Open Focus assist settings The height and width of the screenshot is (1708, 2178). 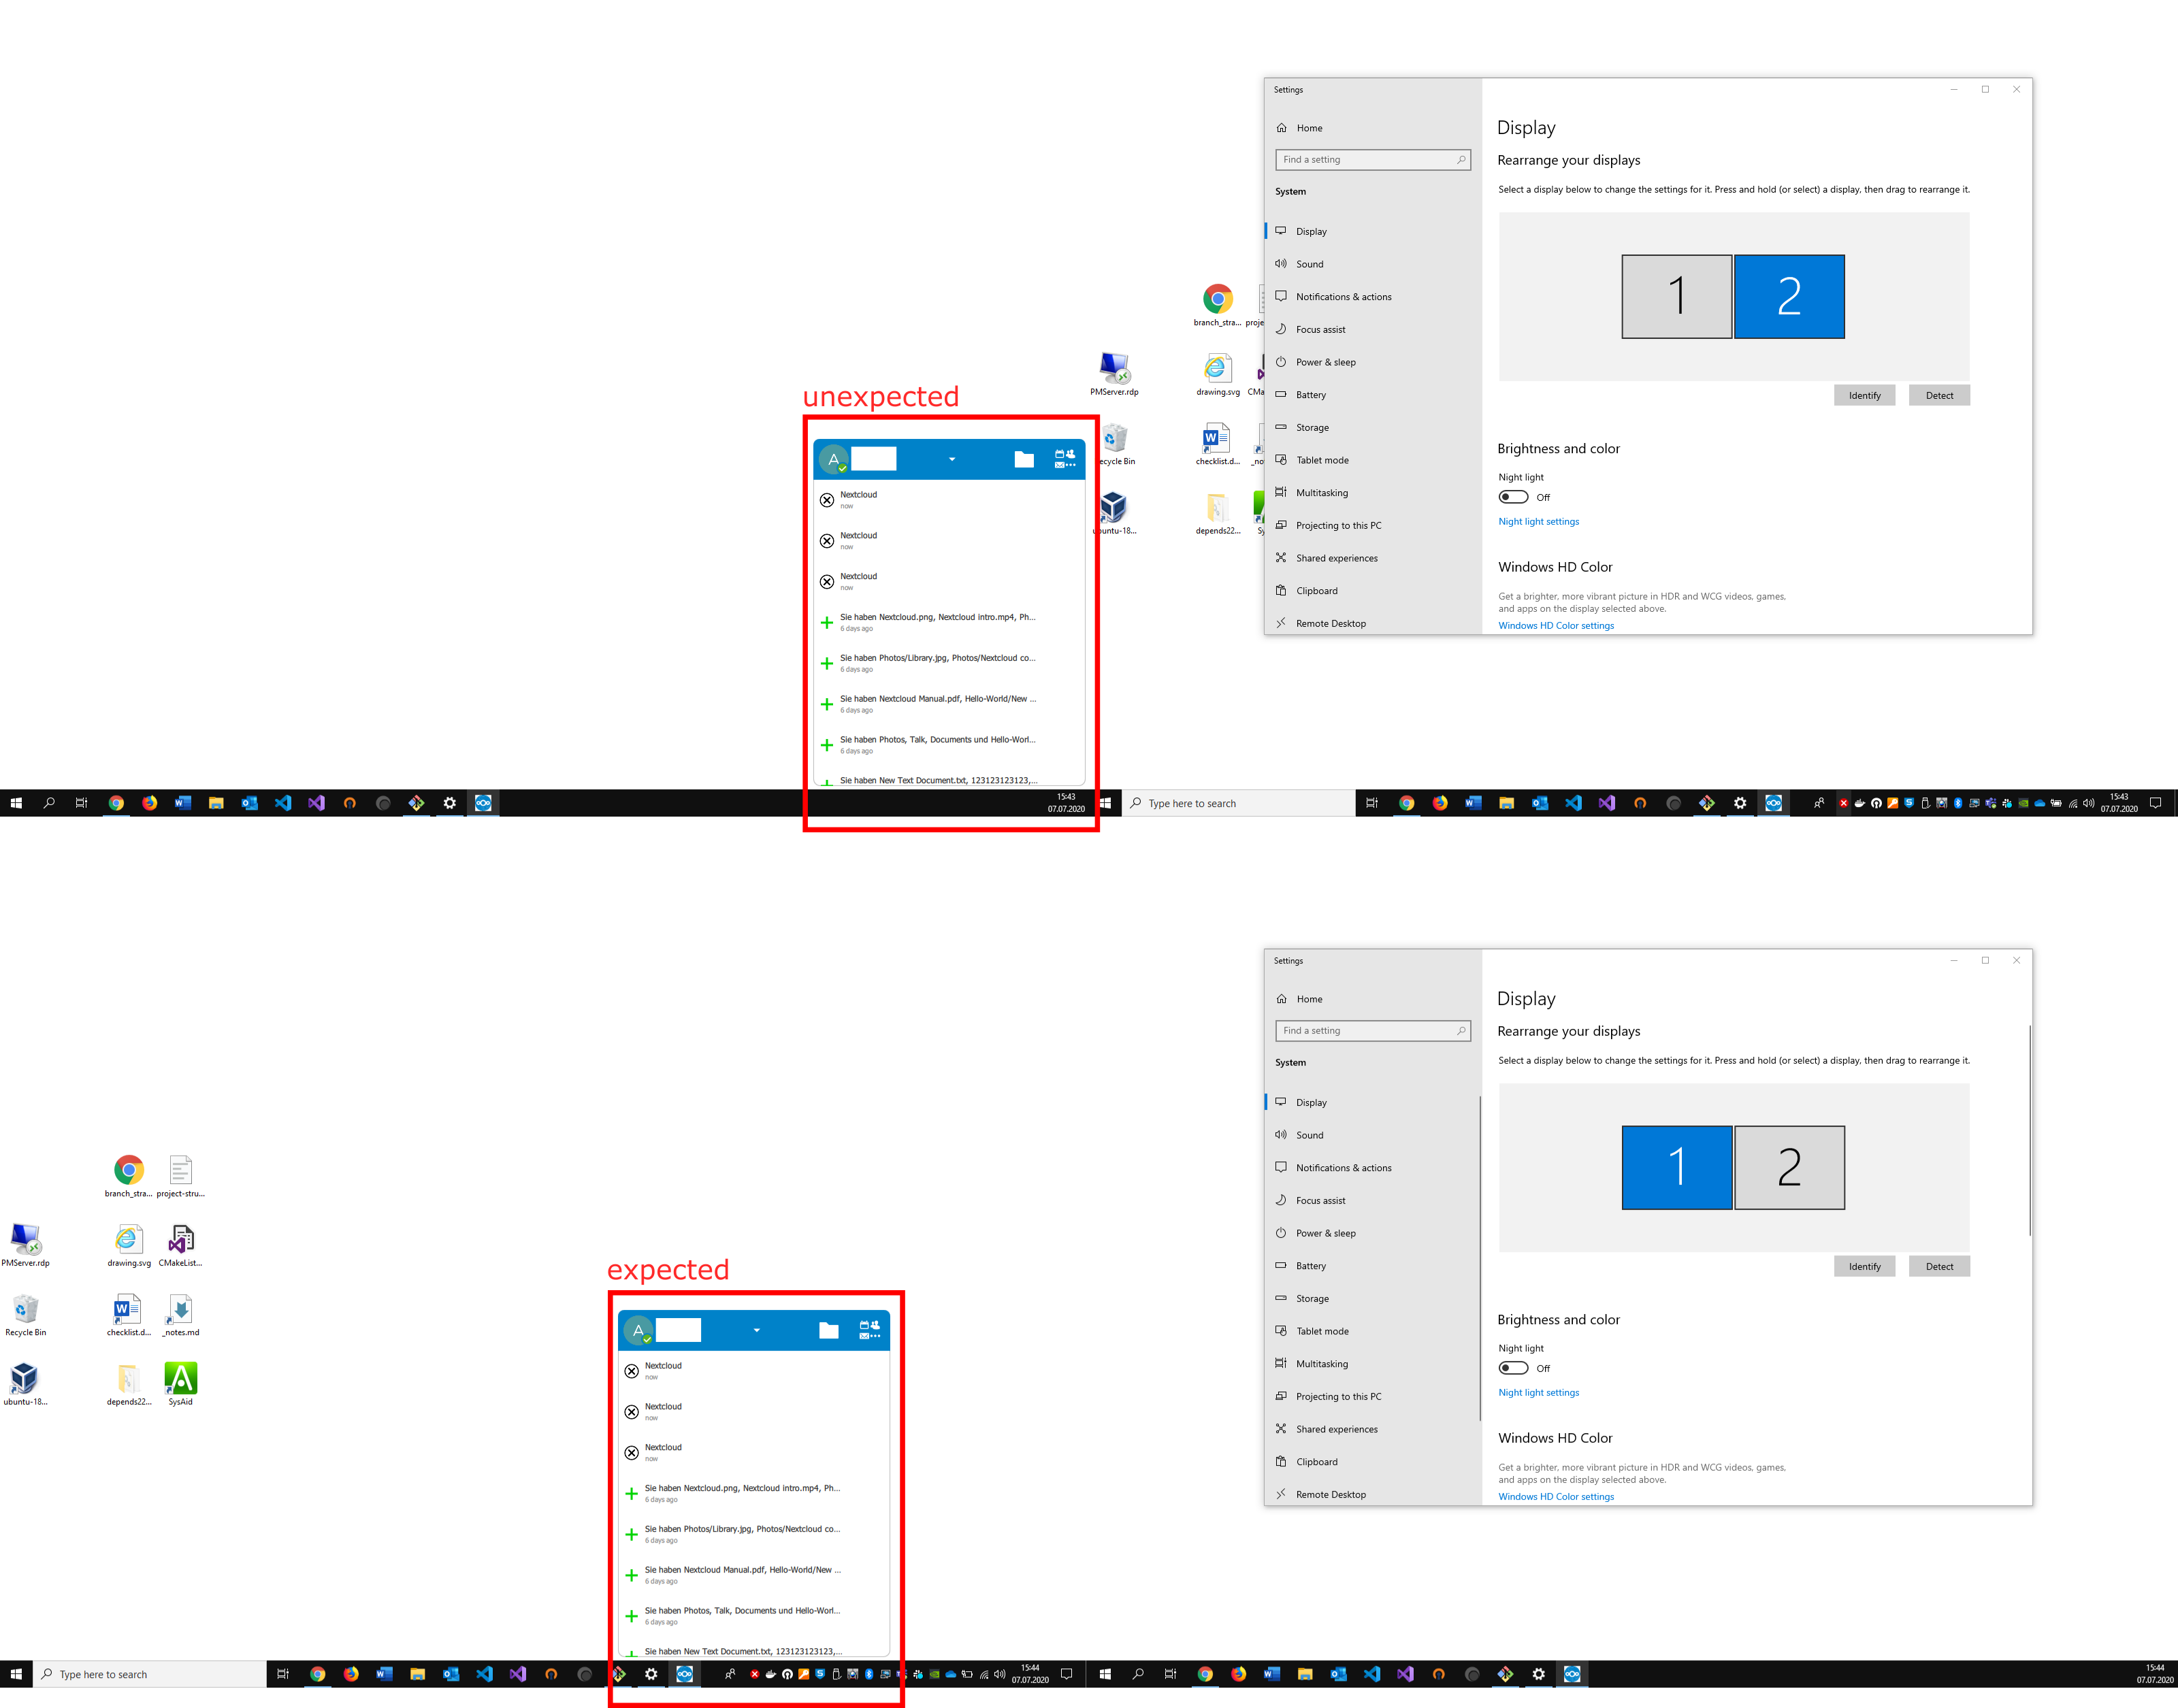tap(1320, 329)
